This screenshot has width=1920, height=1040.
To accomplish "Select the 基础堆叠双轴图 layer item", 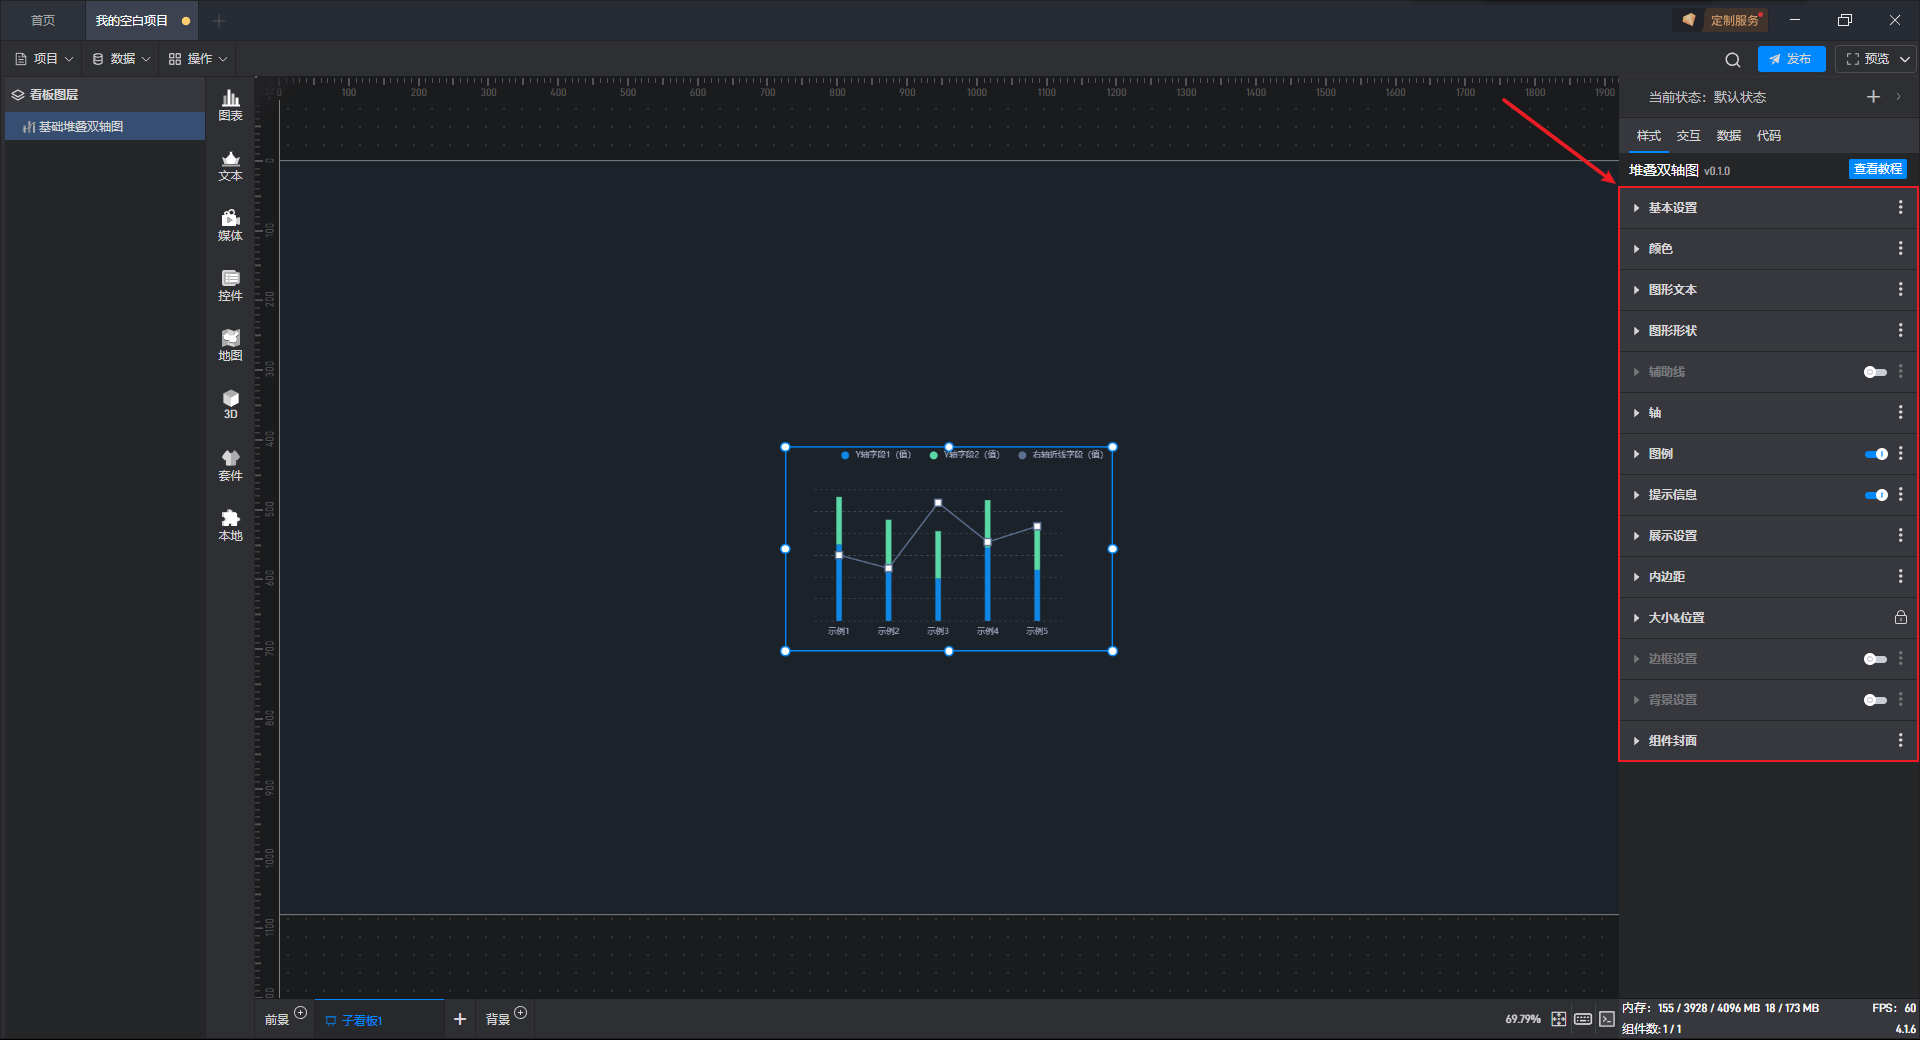I will point(81,127).
